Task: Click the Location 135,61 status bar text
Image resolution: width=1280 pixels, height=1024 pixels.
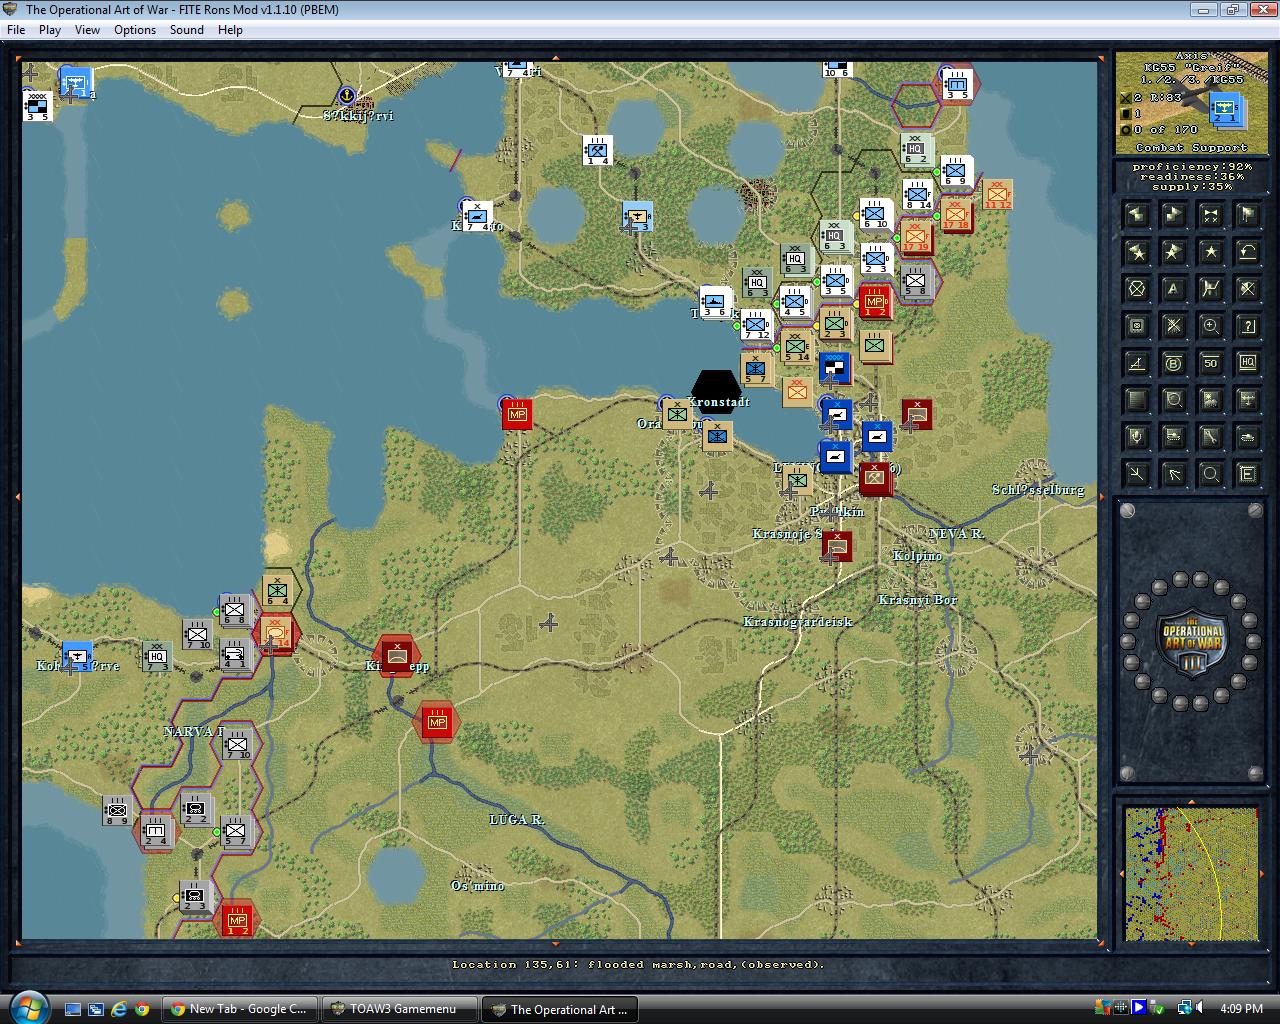Action: (638, 965)
